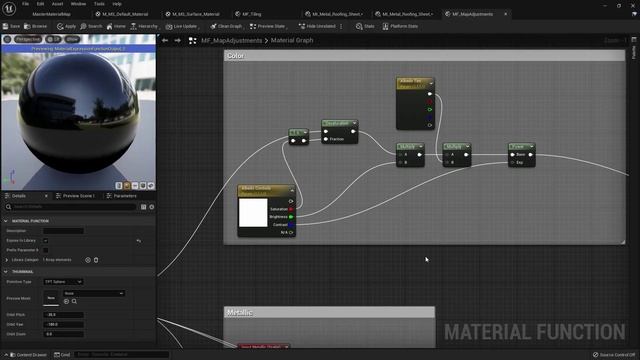Click the graph breadcrumb menu icon
The width and height of the screenshot is (640, 360).
pyautogui.click(x=193, y=40)
